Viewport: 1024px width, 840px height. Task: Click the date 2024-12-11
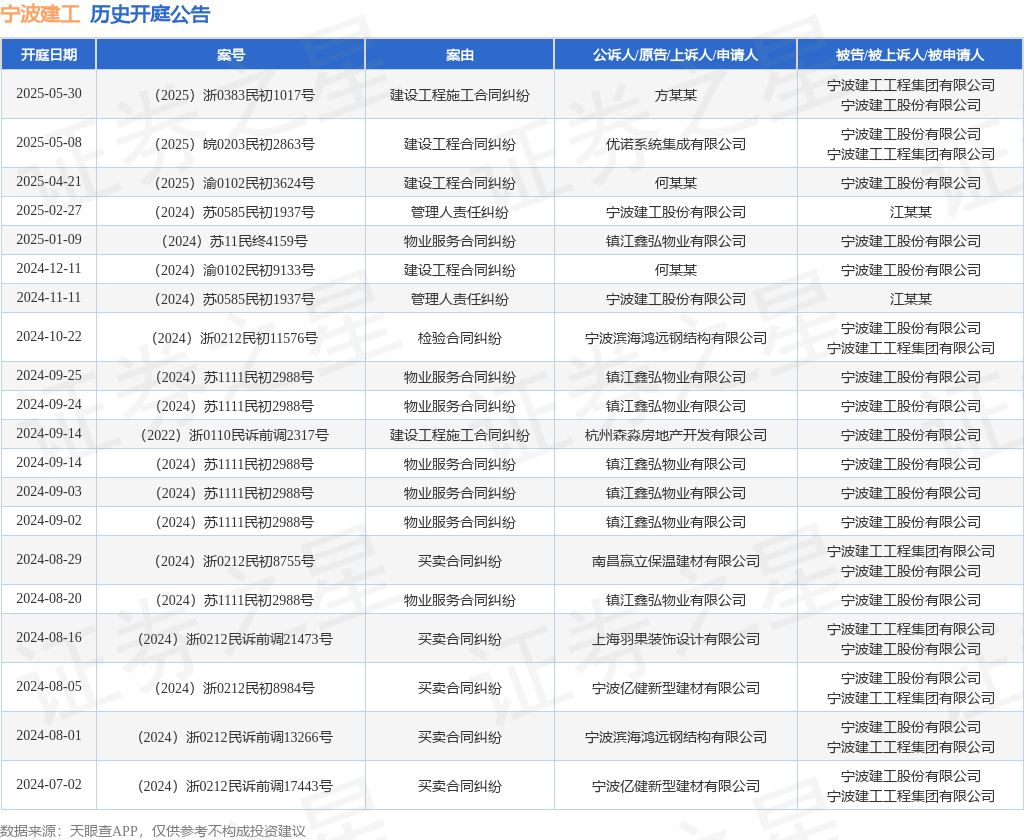(49, 268)
